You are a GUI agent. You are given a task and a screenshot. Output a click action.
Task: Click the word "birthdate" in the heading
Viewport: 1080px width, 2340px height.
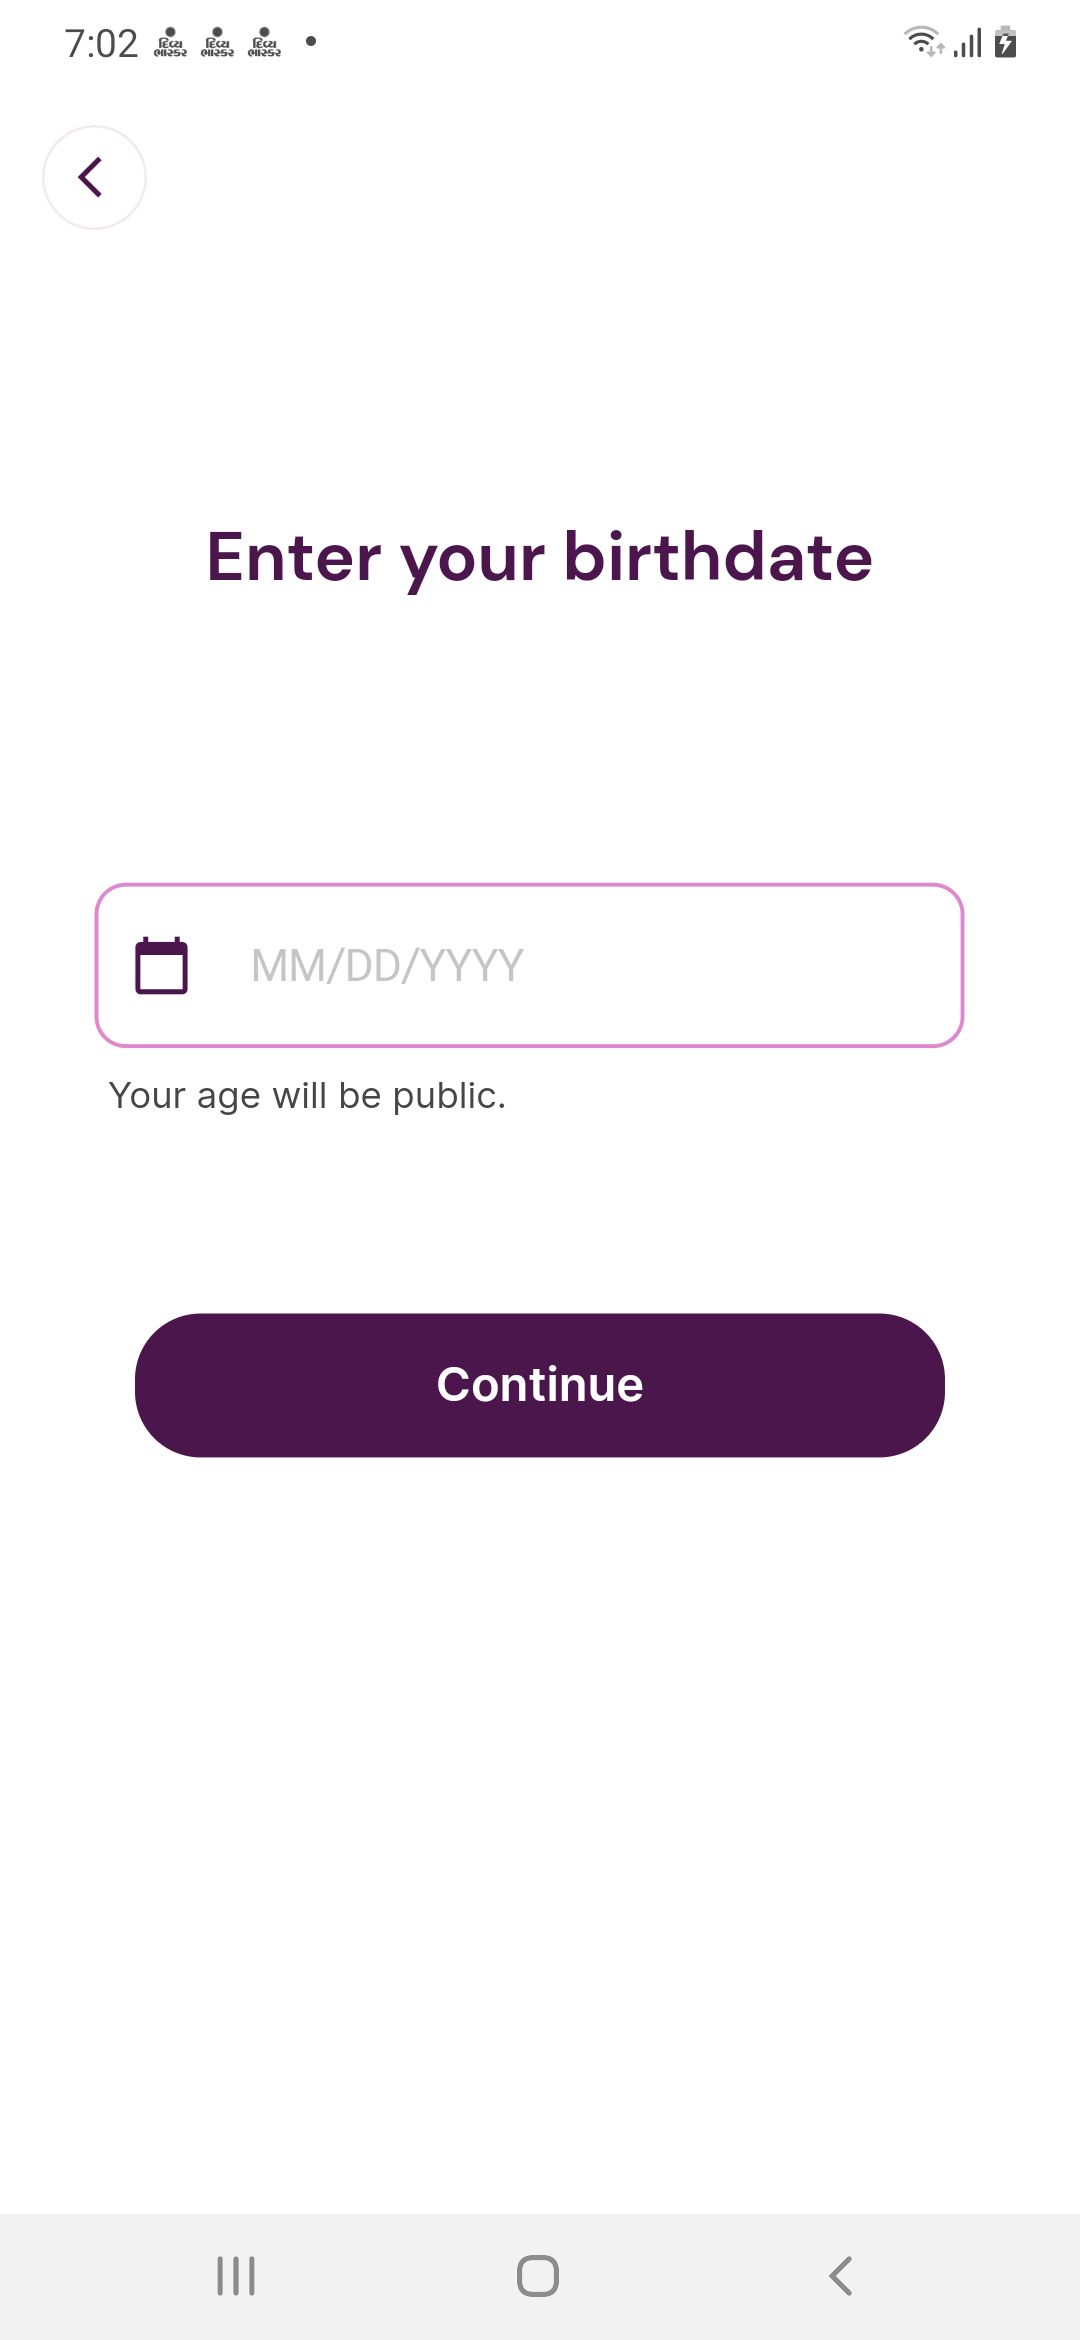click(x=718, y=557)
